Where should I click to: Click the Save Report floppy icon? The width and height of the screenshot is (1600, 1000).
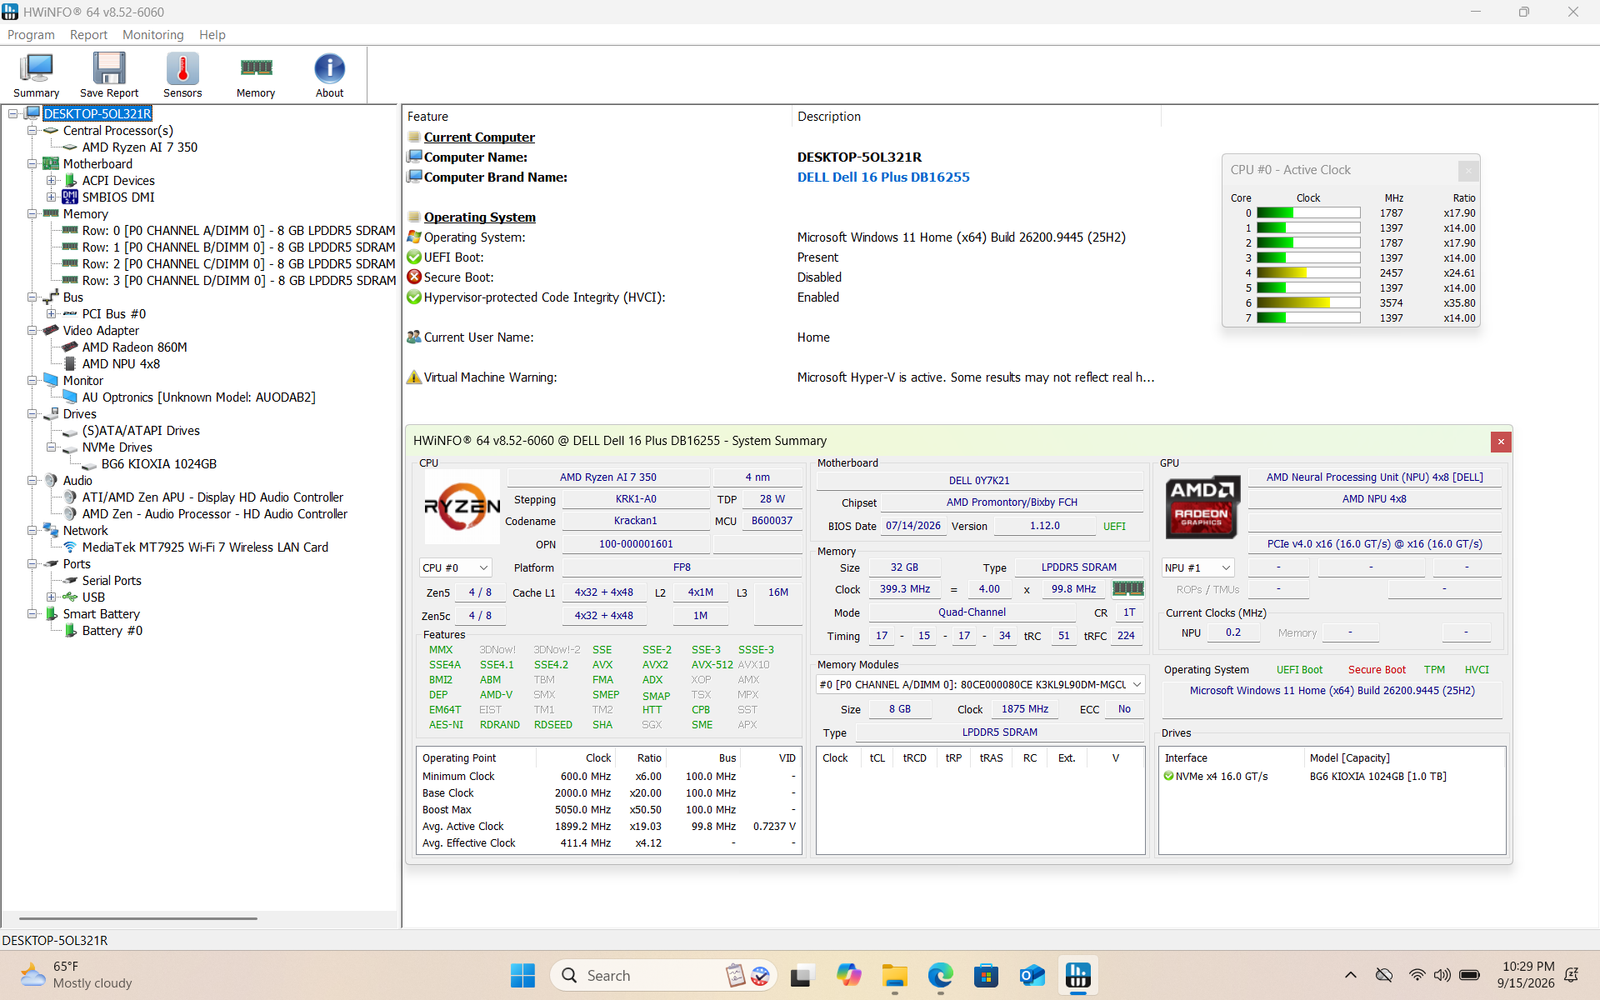point(109,76)
